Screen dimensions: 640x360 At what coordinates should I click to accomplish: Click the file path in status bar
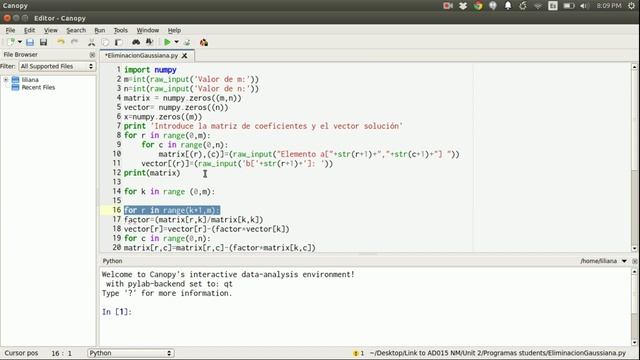pyautogui.click(x=498, y=353)
